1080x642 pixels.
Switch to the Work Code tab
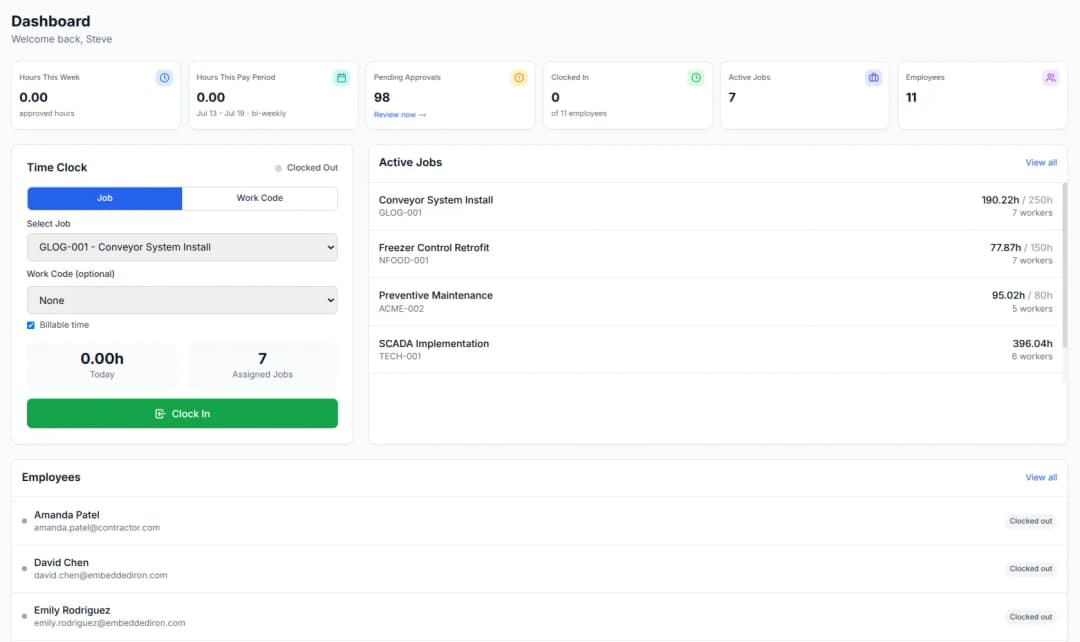(260, 198)
